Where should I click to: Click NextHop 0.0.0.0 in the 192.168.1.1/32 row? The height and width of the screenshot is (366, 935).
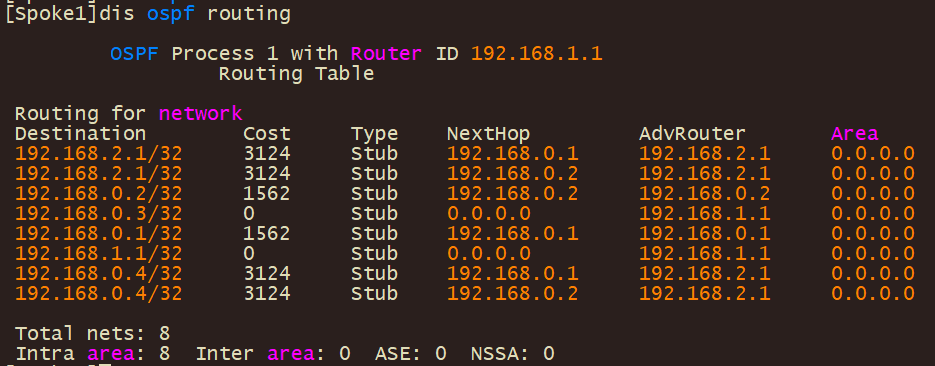coord(488,253)
